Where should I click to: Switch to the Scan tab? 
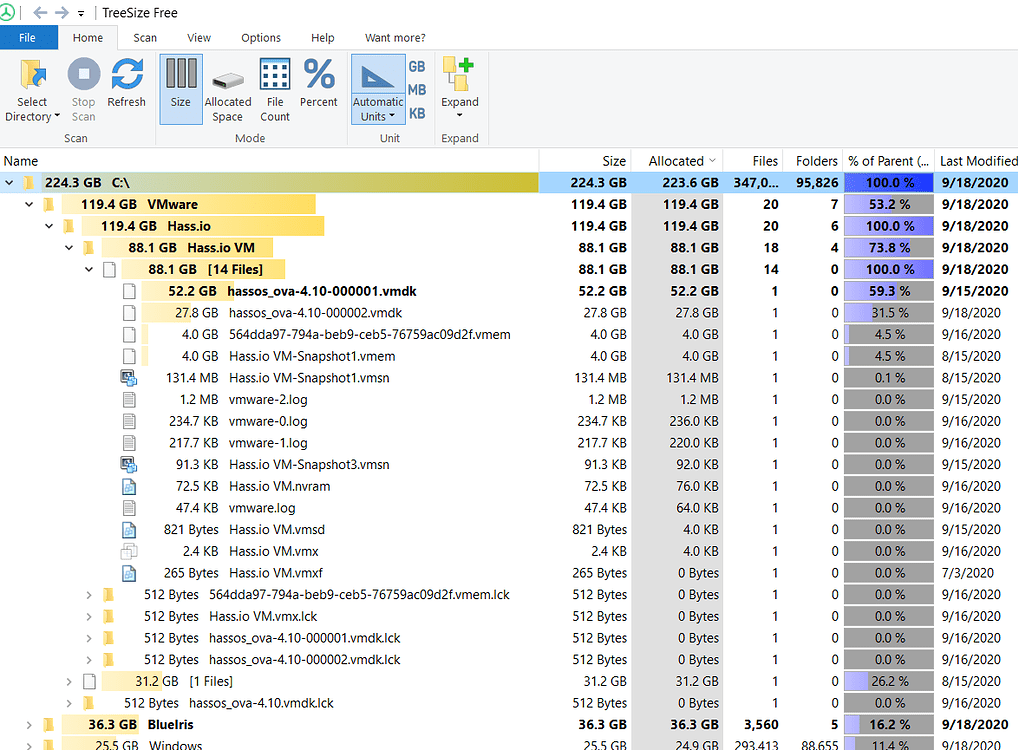point(144,37)
